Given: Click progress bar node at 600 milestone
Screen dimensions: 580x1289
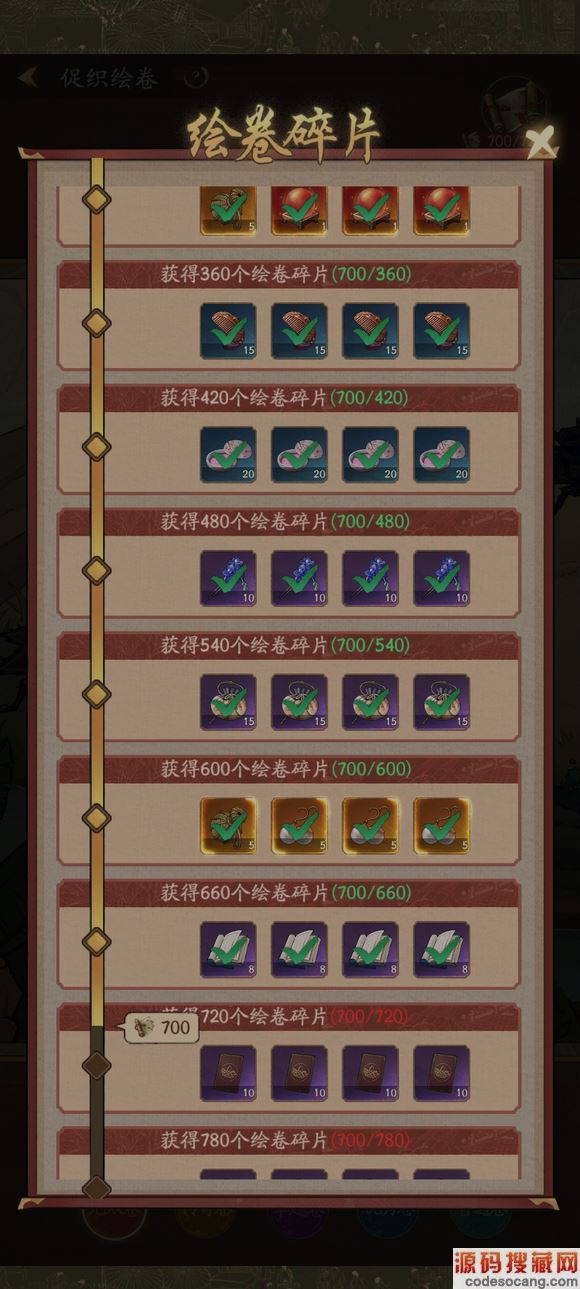Looking at the screenshot, I should tap(96, 817).
